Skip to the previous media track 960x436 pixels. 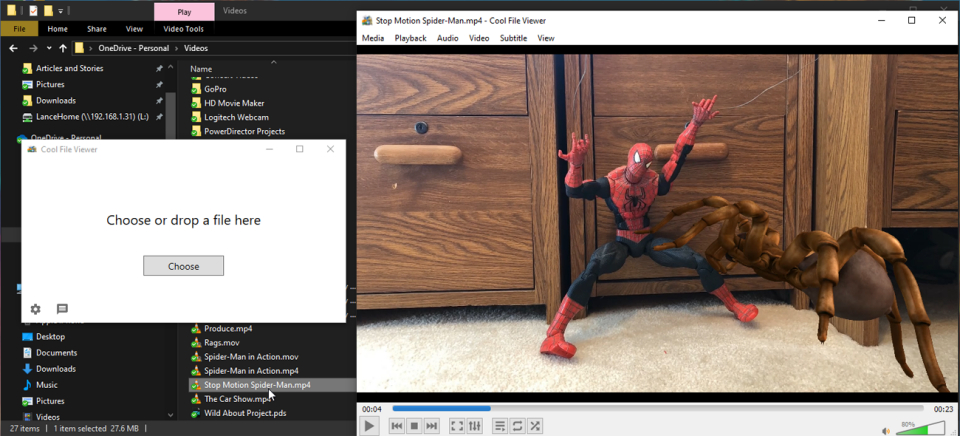pyautogui.click(x=396, y=426)
